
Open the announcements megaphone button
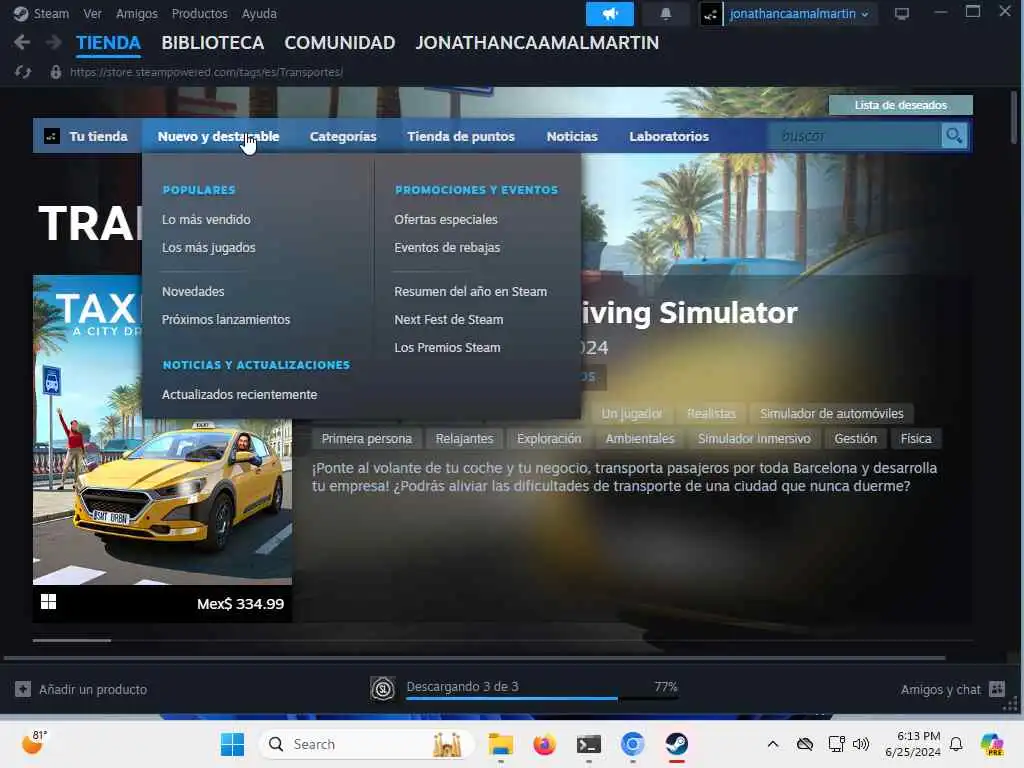pos(609,14)
